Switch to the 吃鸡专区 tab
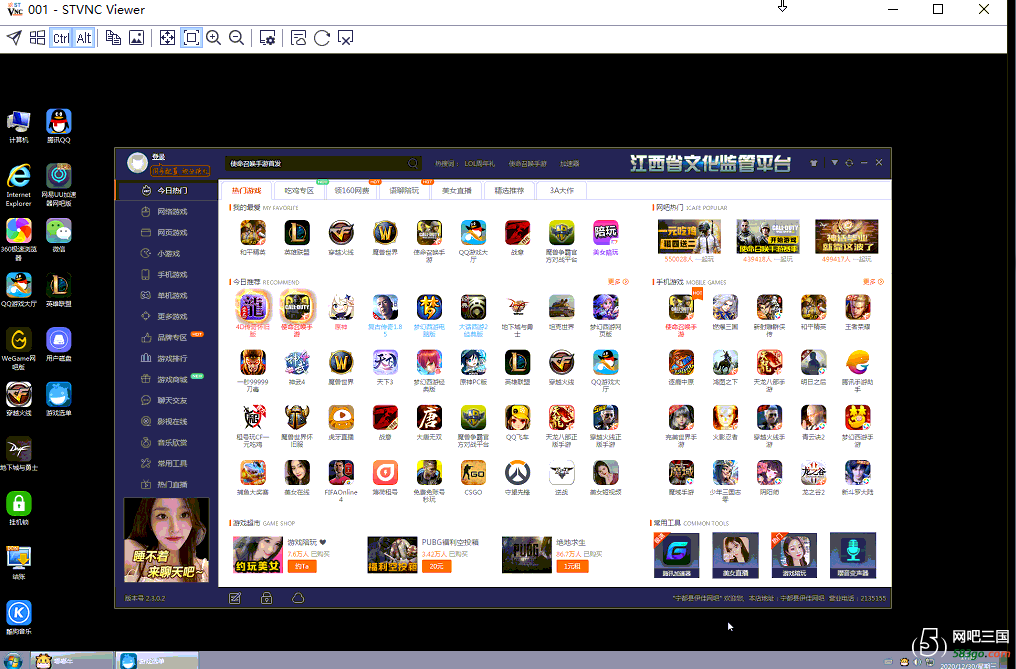 299,190
